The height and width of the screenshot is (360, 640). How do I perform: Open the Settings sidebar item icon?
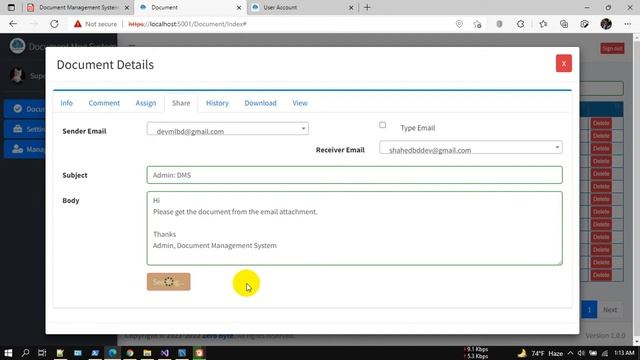(18, 129)
